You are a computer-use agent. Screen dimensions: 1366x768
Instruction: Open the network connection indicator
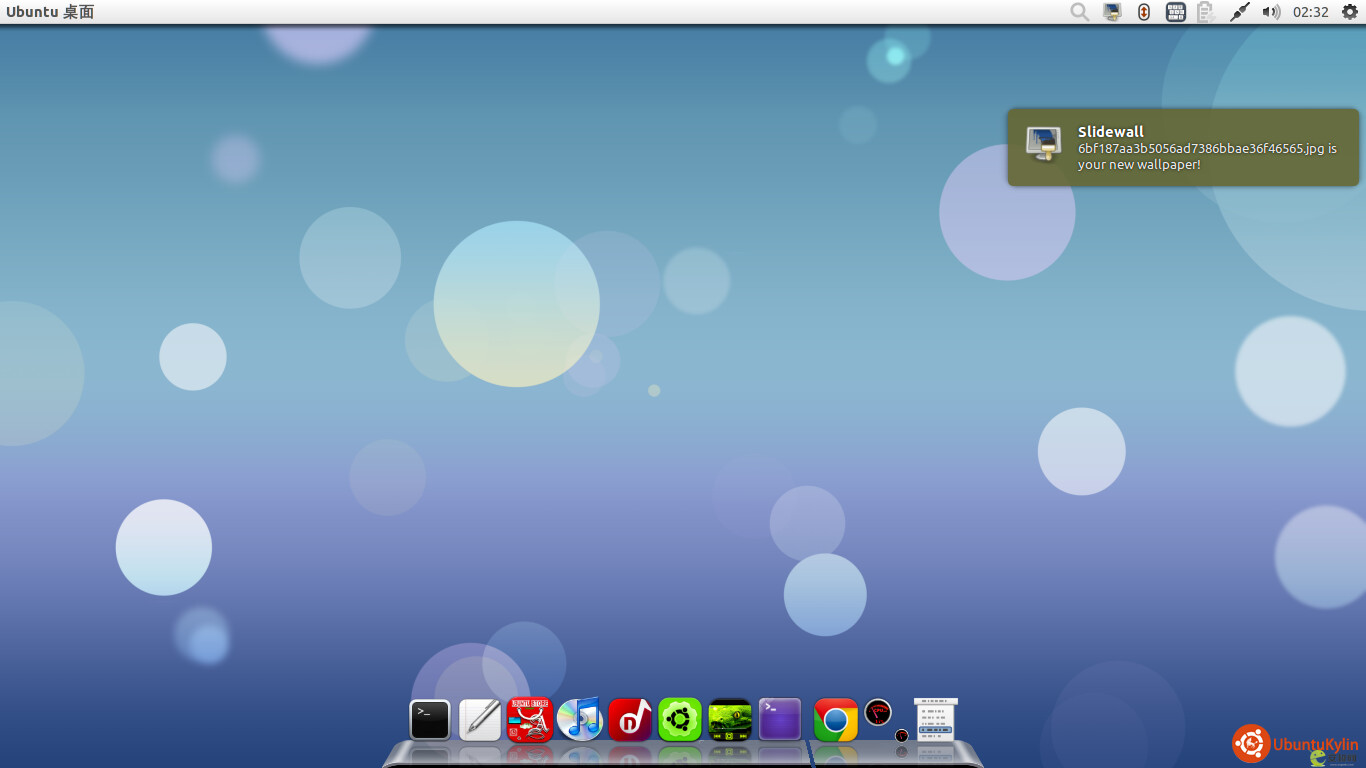point(1239,12)
